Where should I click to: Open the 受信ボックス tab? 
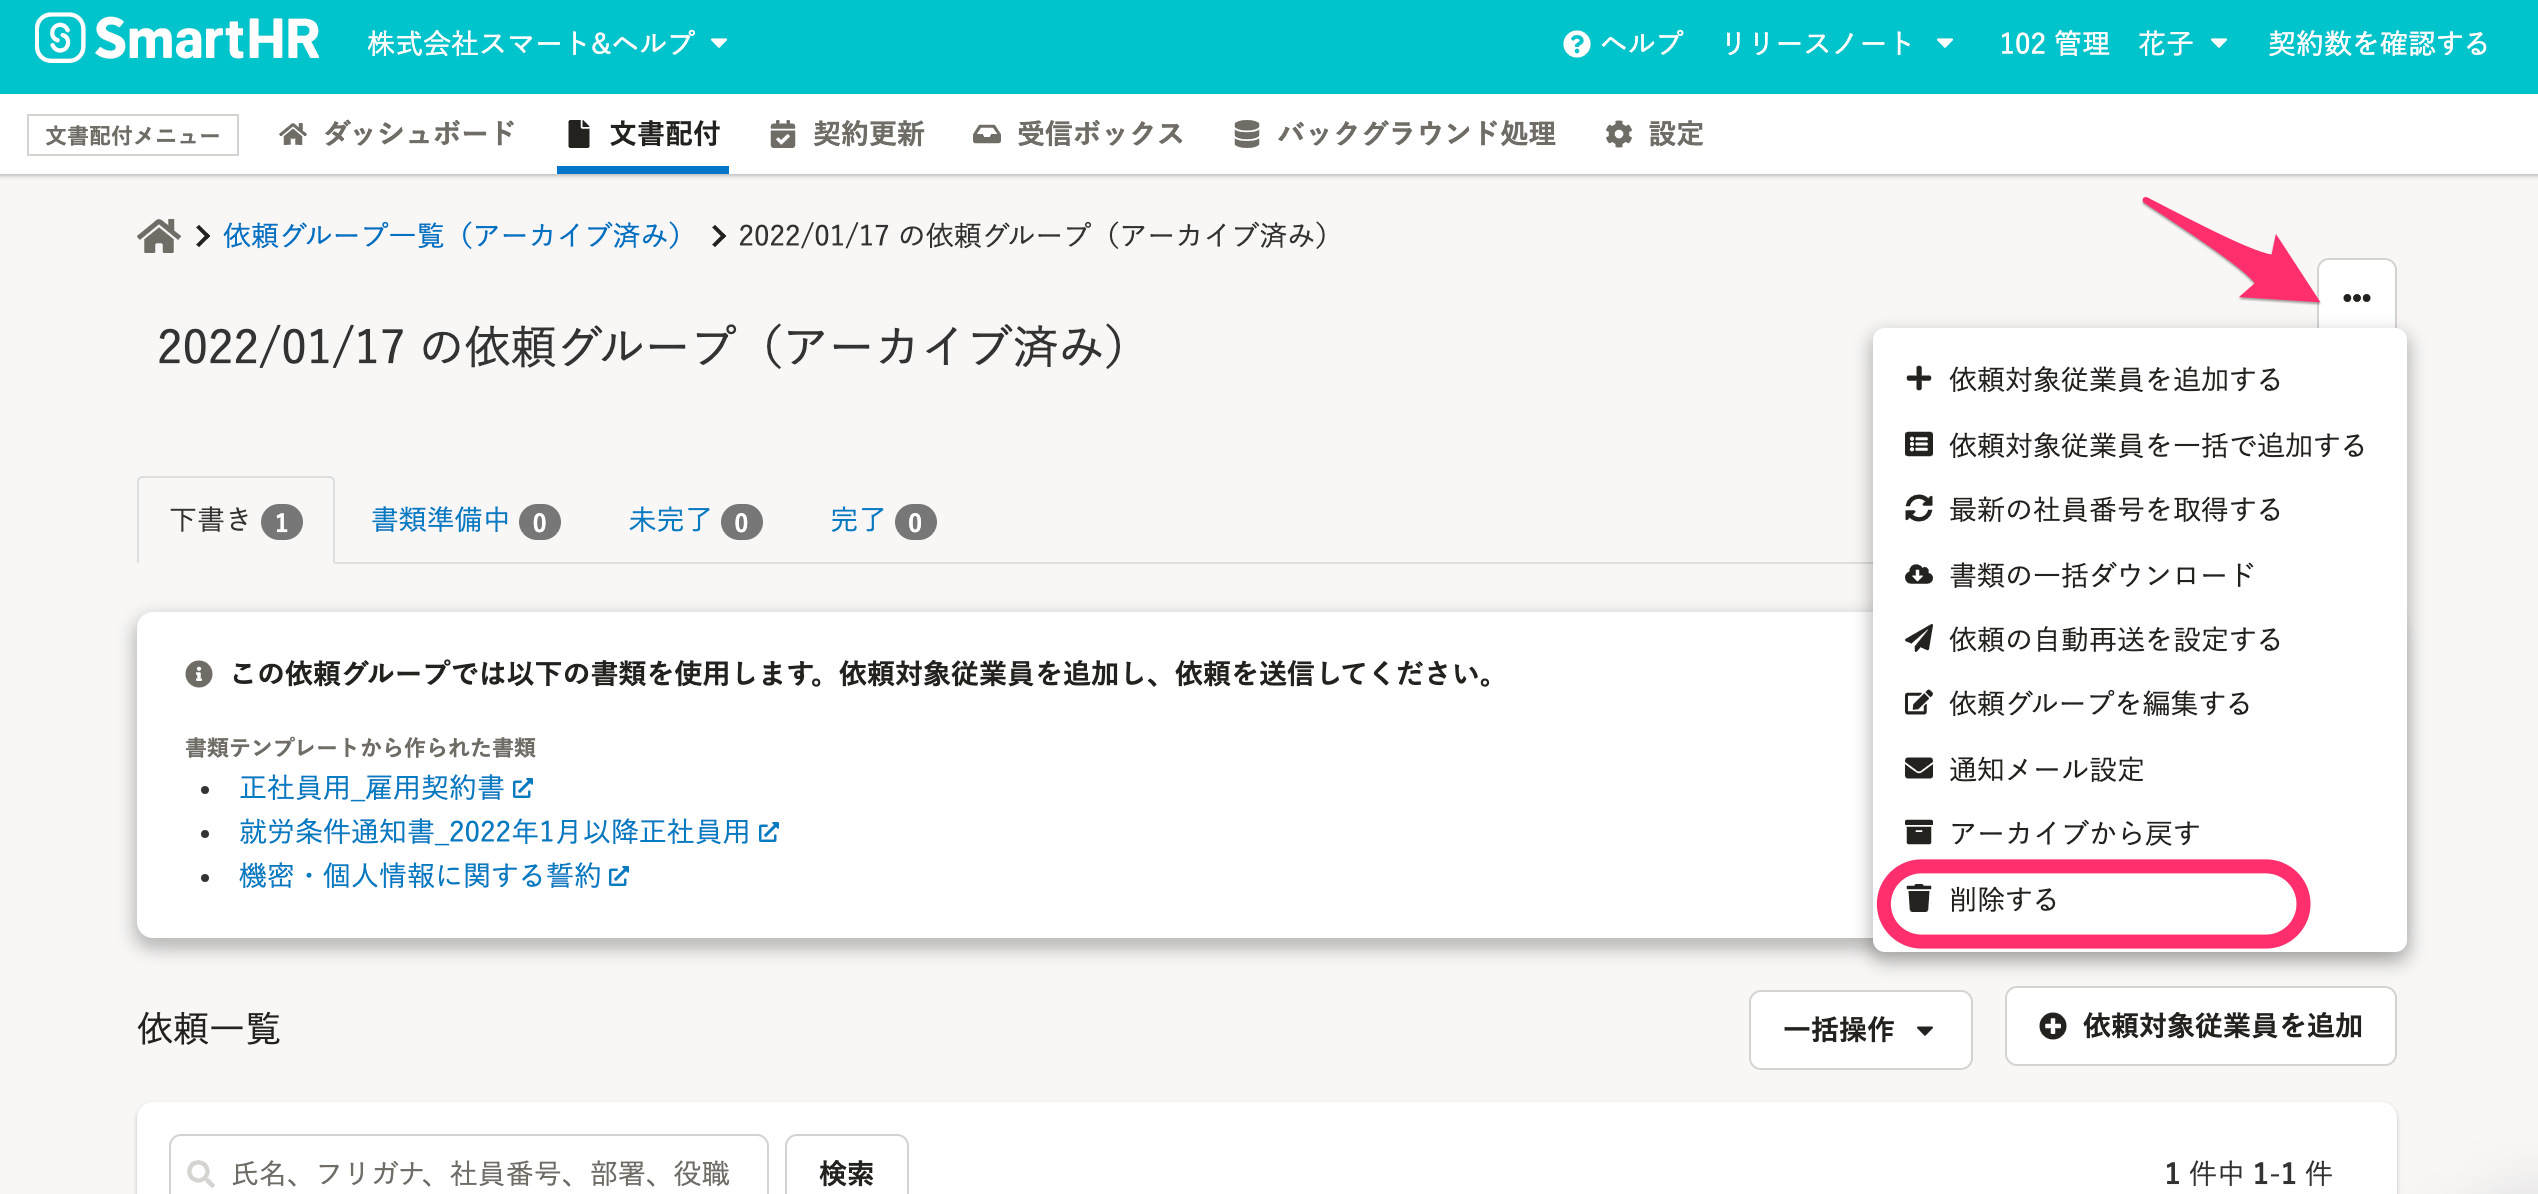pyautogui.click(x=1078, y=134)
